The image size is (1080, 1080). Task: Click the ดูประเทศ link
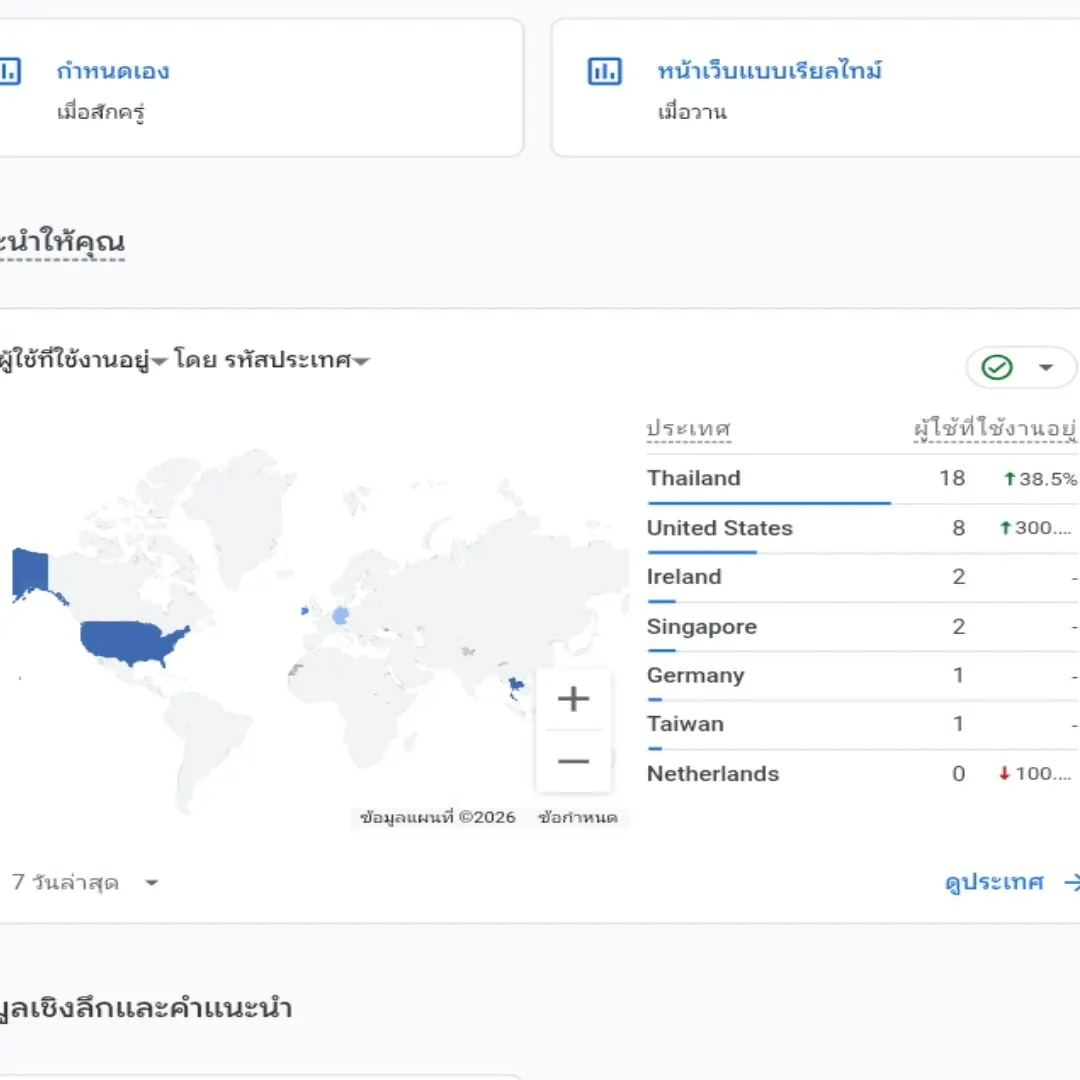click(x=994, y=882)
